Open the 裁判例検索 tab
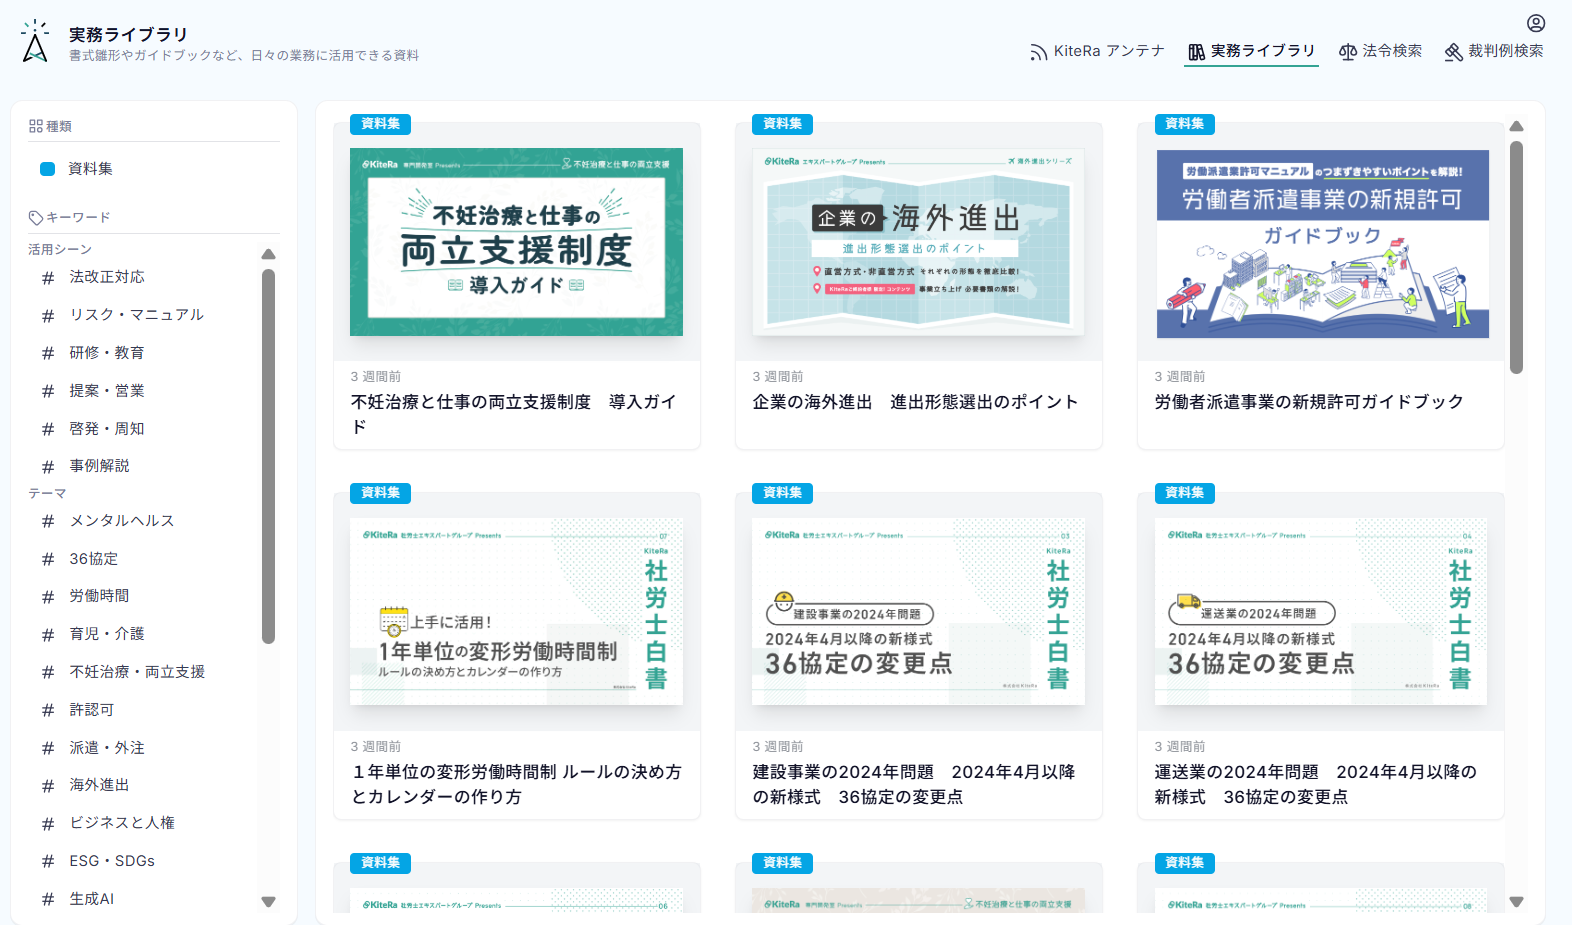 [1494, 51]
